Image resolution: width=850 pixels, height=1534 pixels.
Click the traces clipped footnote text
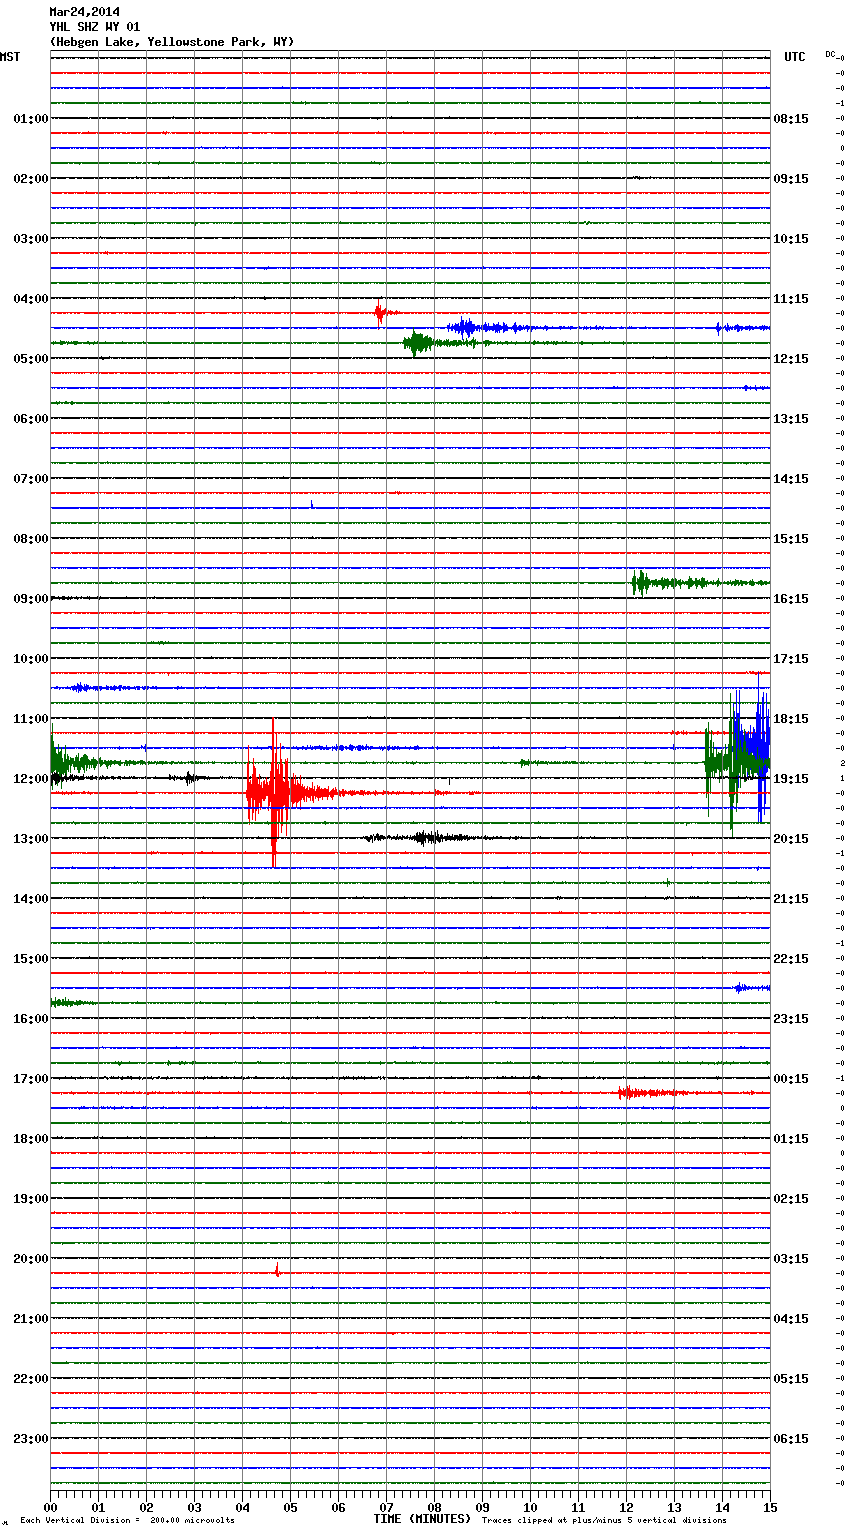coord(604,1520)
